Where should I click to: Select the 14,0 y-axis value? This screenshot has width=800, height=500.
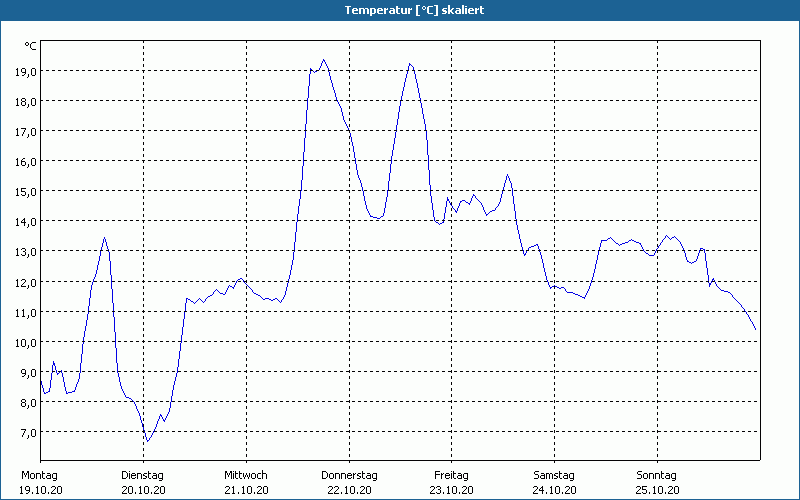pyautogui.click(x=26, y=222)
